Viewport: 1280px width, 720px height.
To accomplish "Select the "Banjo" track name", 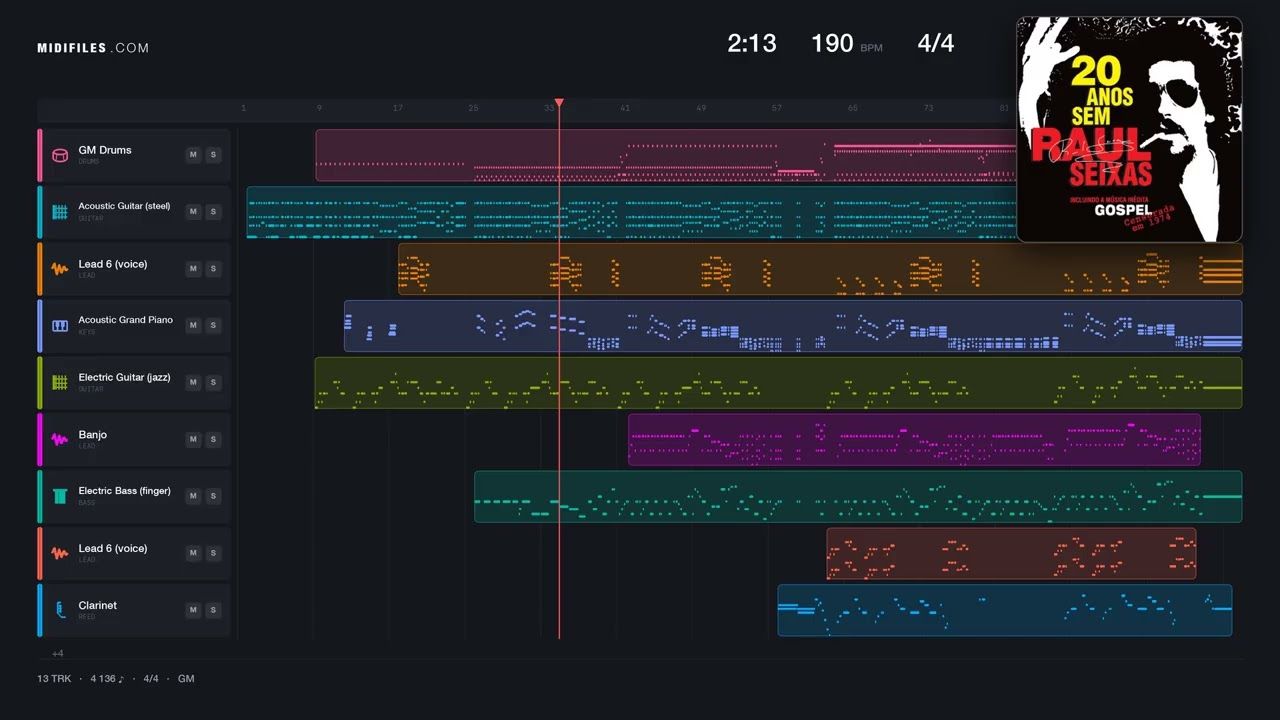I will pos(93,435).
